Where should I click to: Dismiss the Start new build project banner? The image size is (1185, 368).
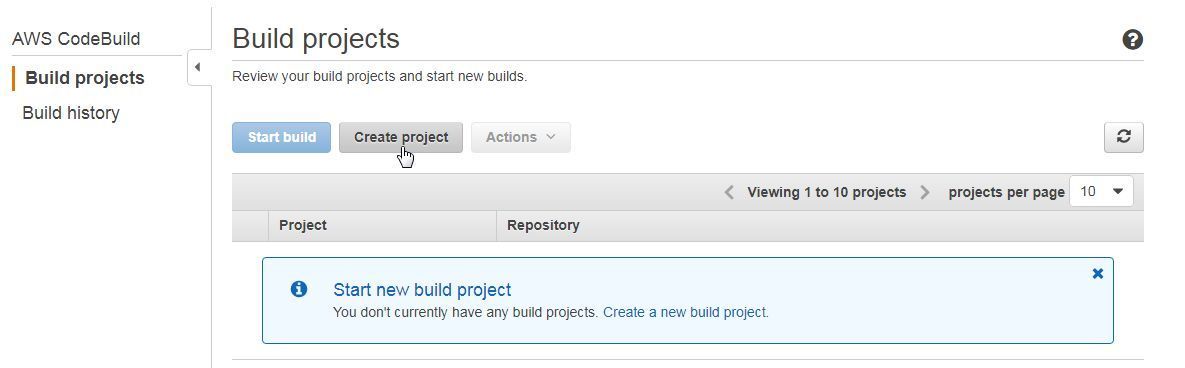click(x=1097, y=274)
